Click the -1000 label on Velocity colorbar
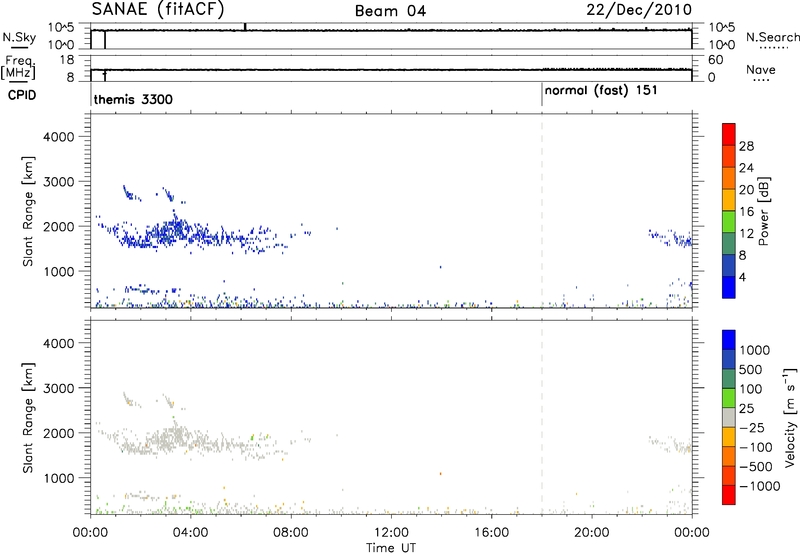This screenshot has height=554, width=800. 760,486
